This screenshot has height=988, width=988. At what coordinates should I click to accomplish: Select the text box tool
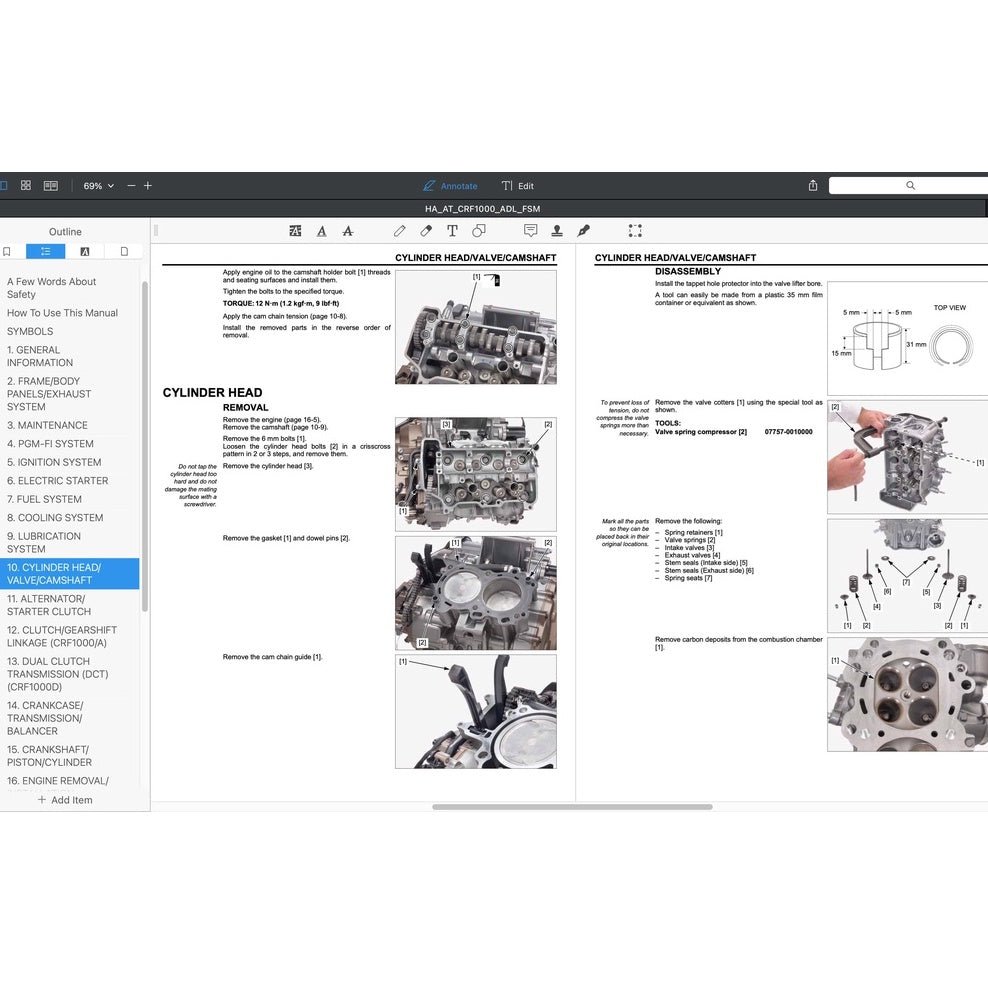point(452,231)
